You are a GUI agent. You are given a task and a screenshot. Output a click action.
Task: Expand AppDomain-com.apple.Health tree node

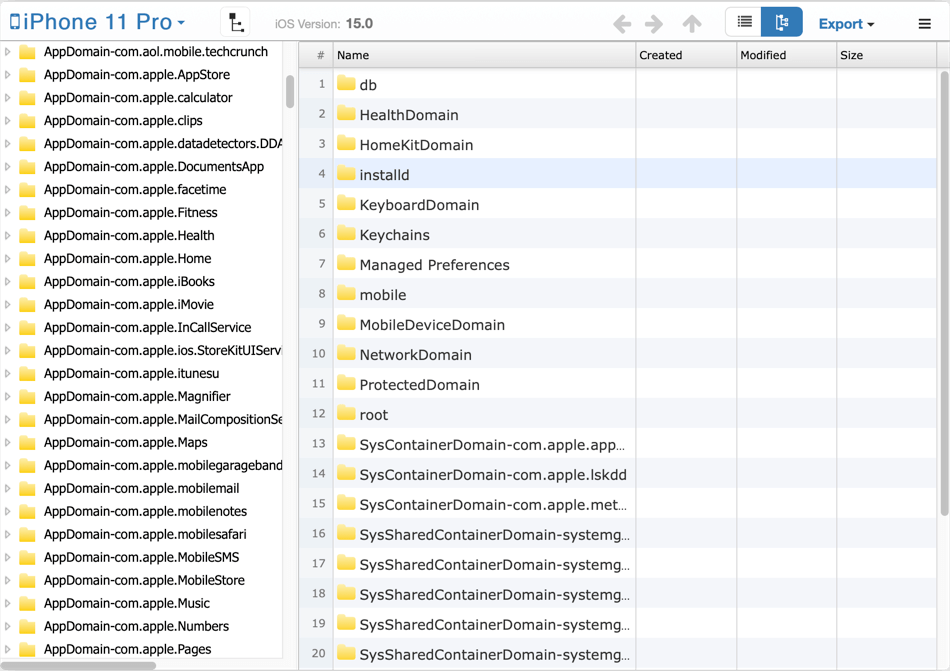pos(7,236)
